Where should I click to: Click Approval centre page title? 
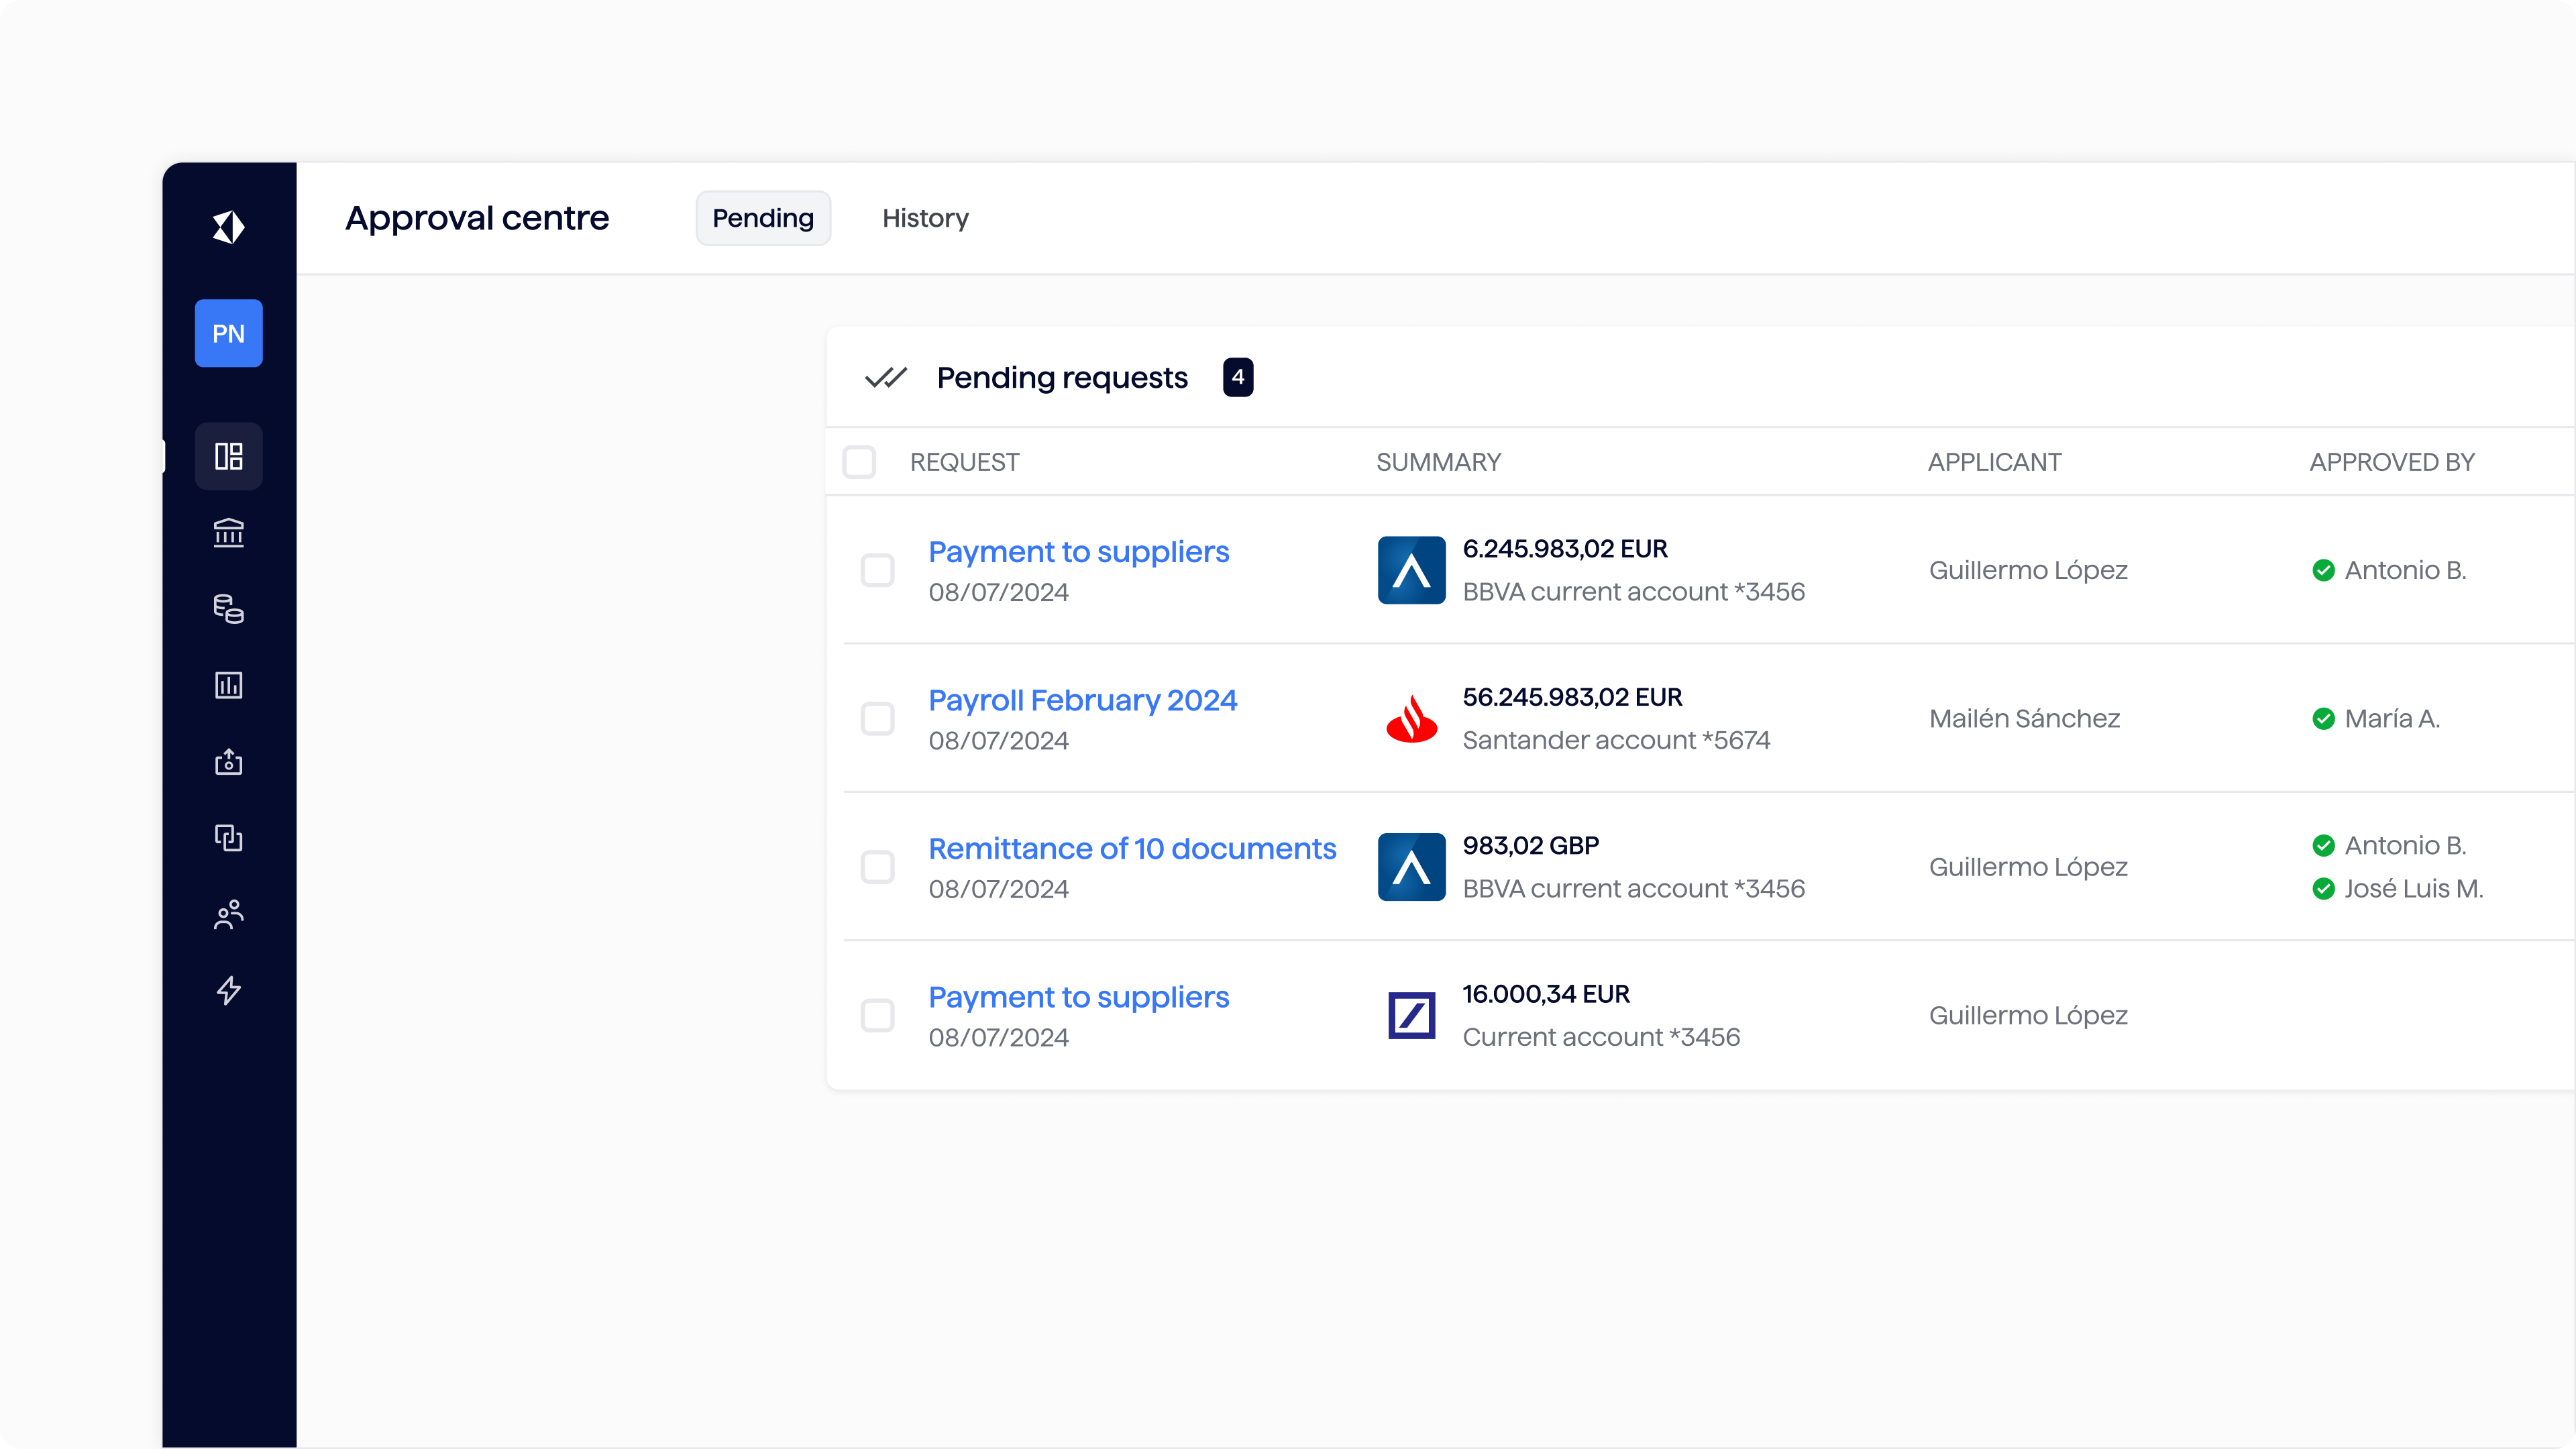pyautogui.click(x=477, y=218)
